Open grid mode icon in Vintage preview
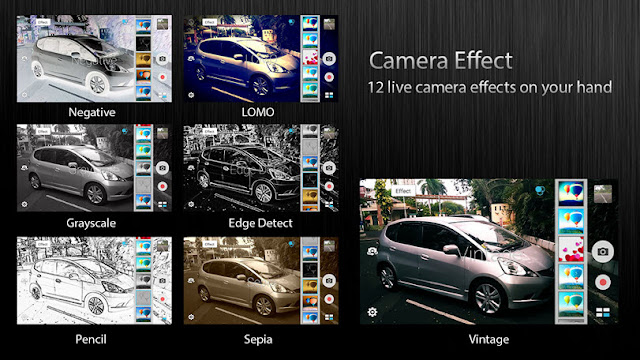Image resolution: width=640 pixels, height=360 pixels. (x=603, y=313)
